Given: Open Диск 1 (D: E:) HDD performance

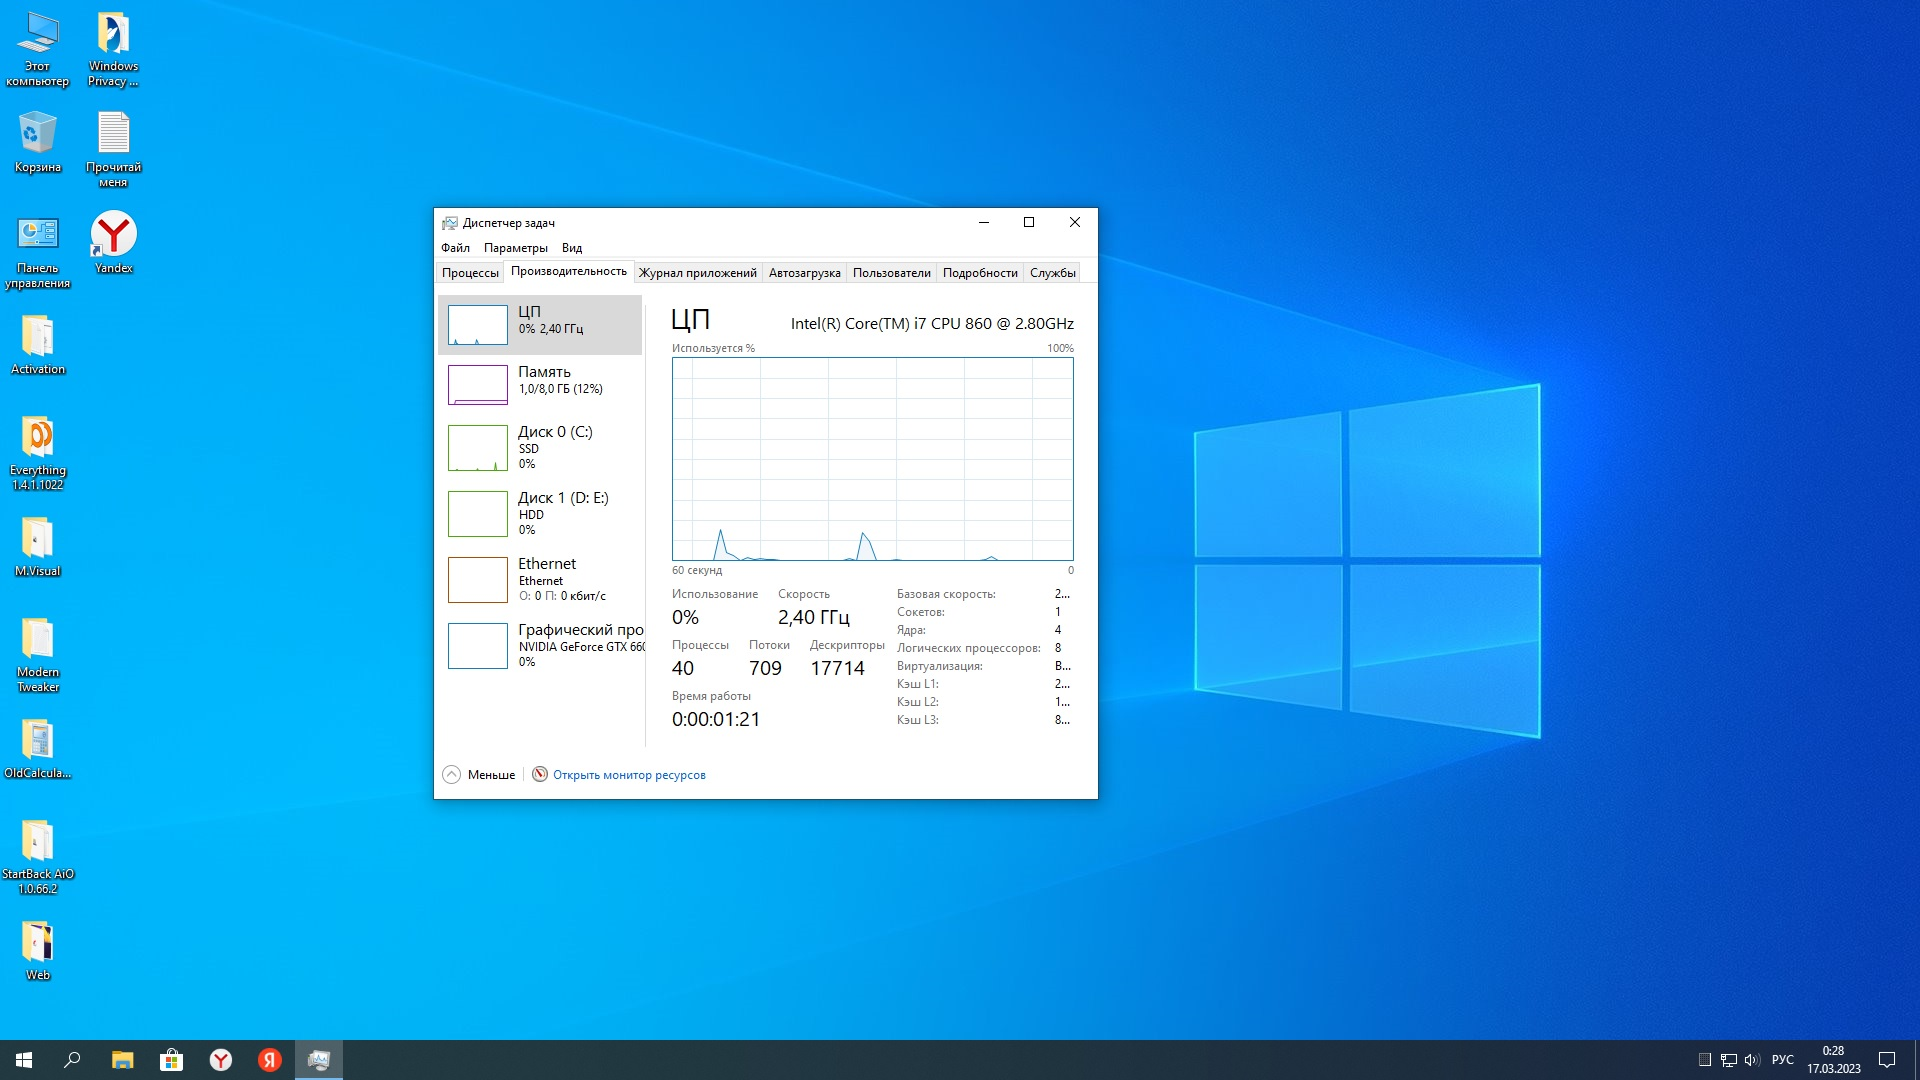Looking at the screenshot, I should [x=540, y=513].
